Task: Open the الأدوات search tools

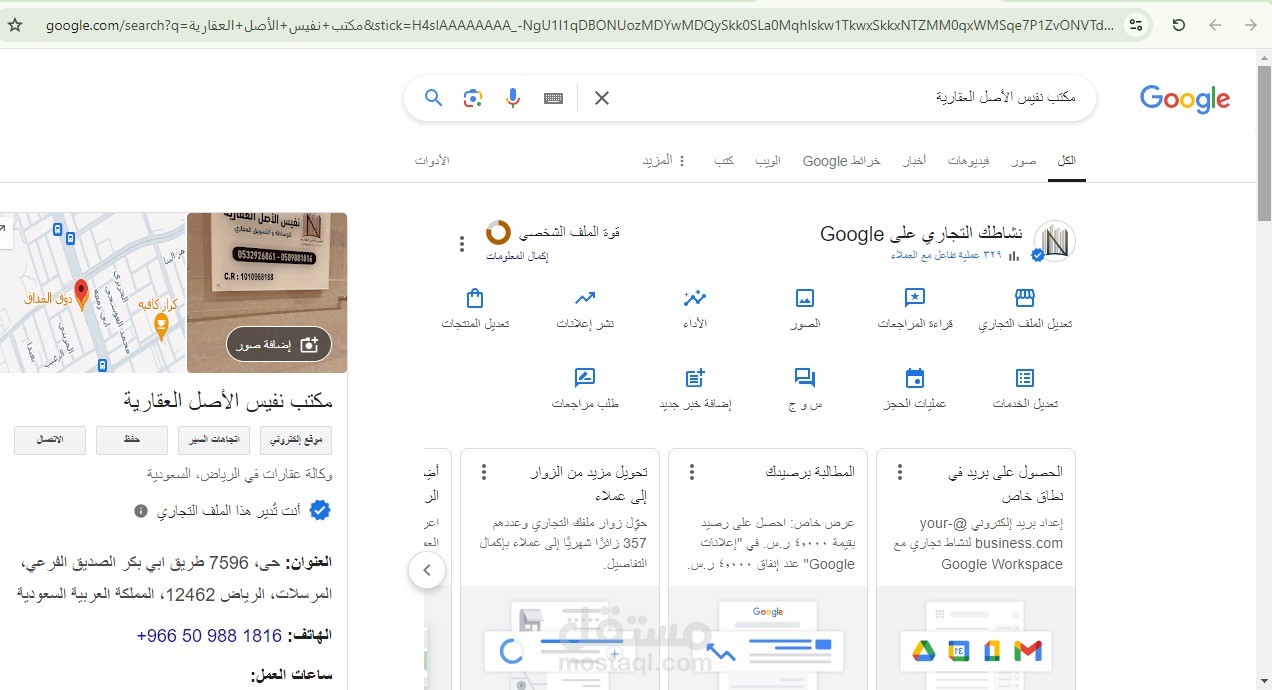Action: pos(432,161)
